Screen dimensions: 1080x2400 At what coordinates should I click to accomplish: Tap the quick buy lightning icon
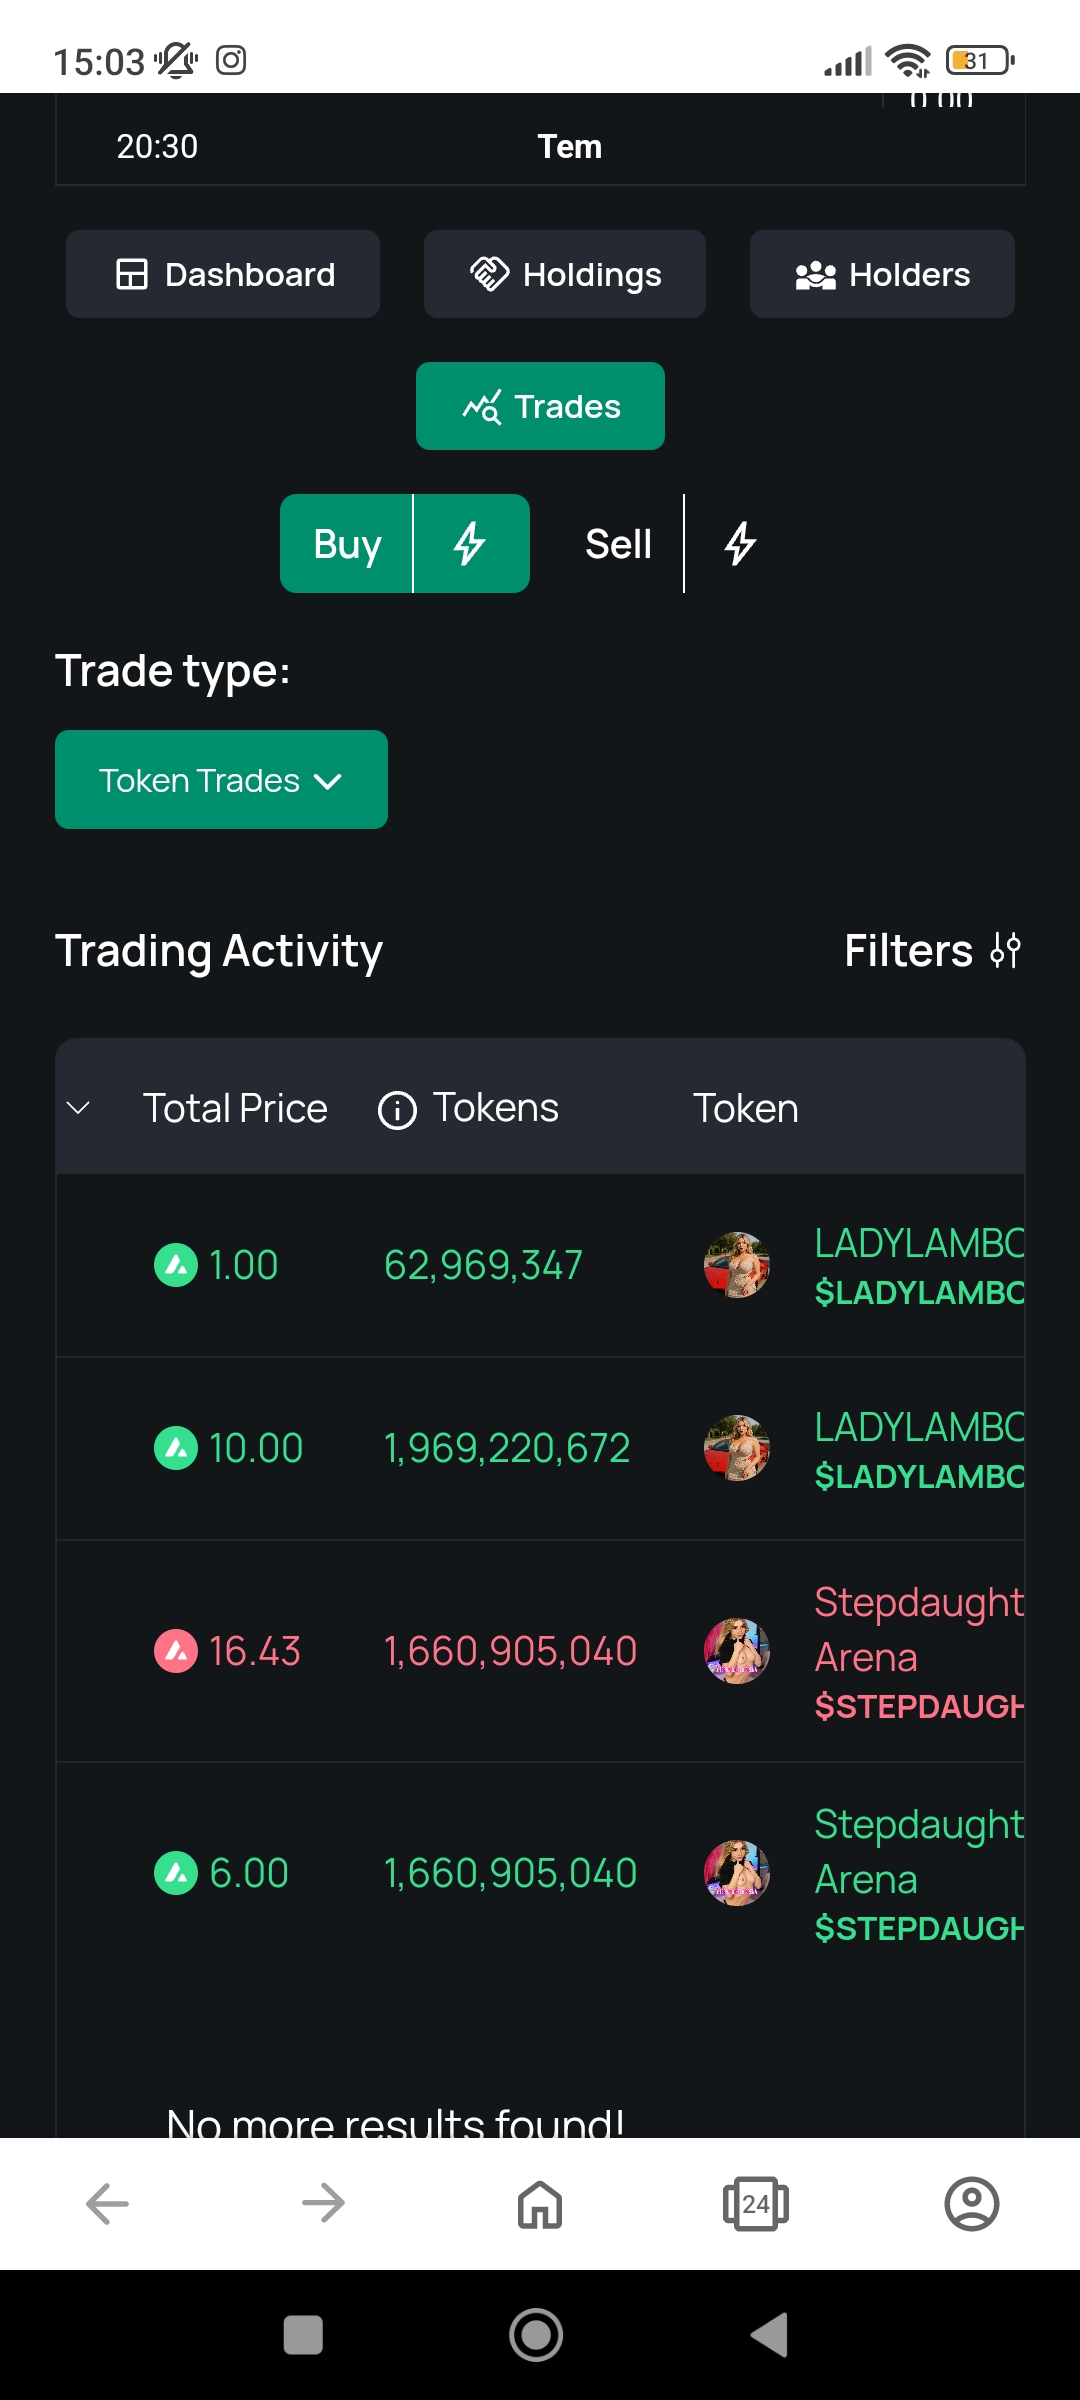point(470,544)
